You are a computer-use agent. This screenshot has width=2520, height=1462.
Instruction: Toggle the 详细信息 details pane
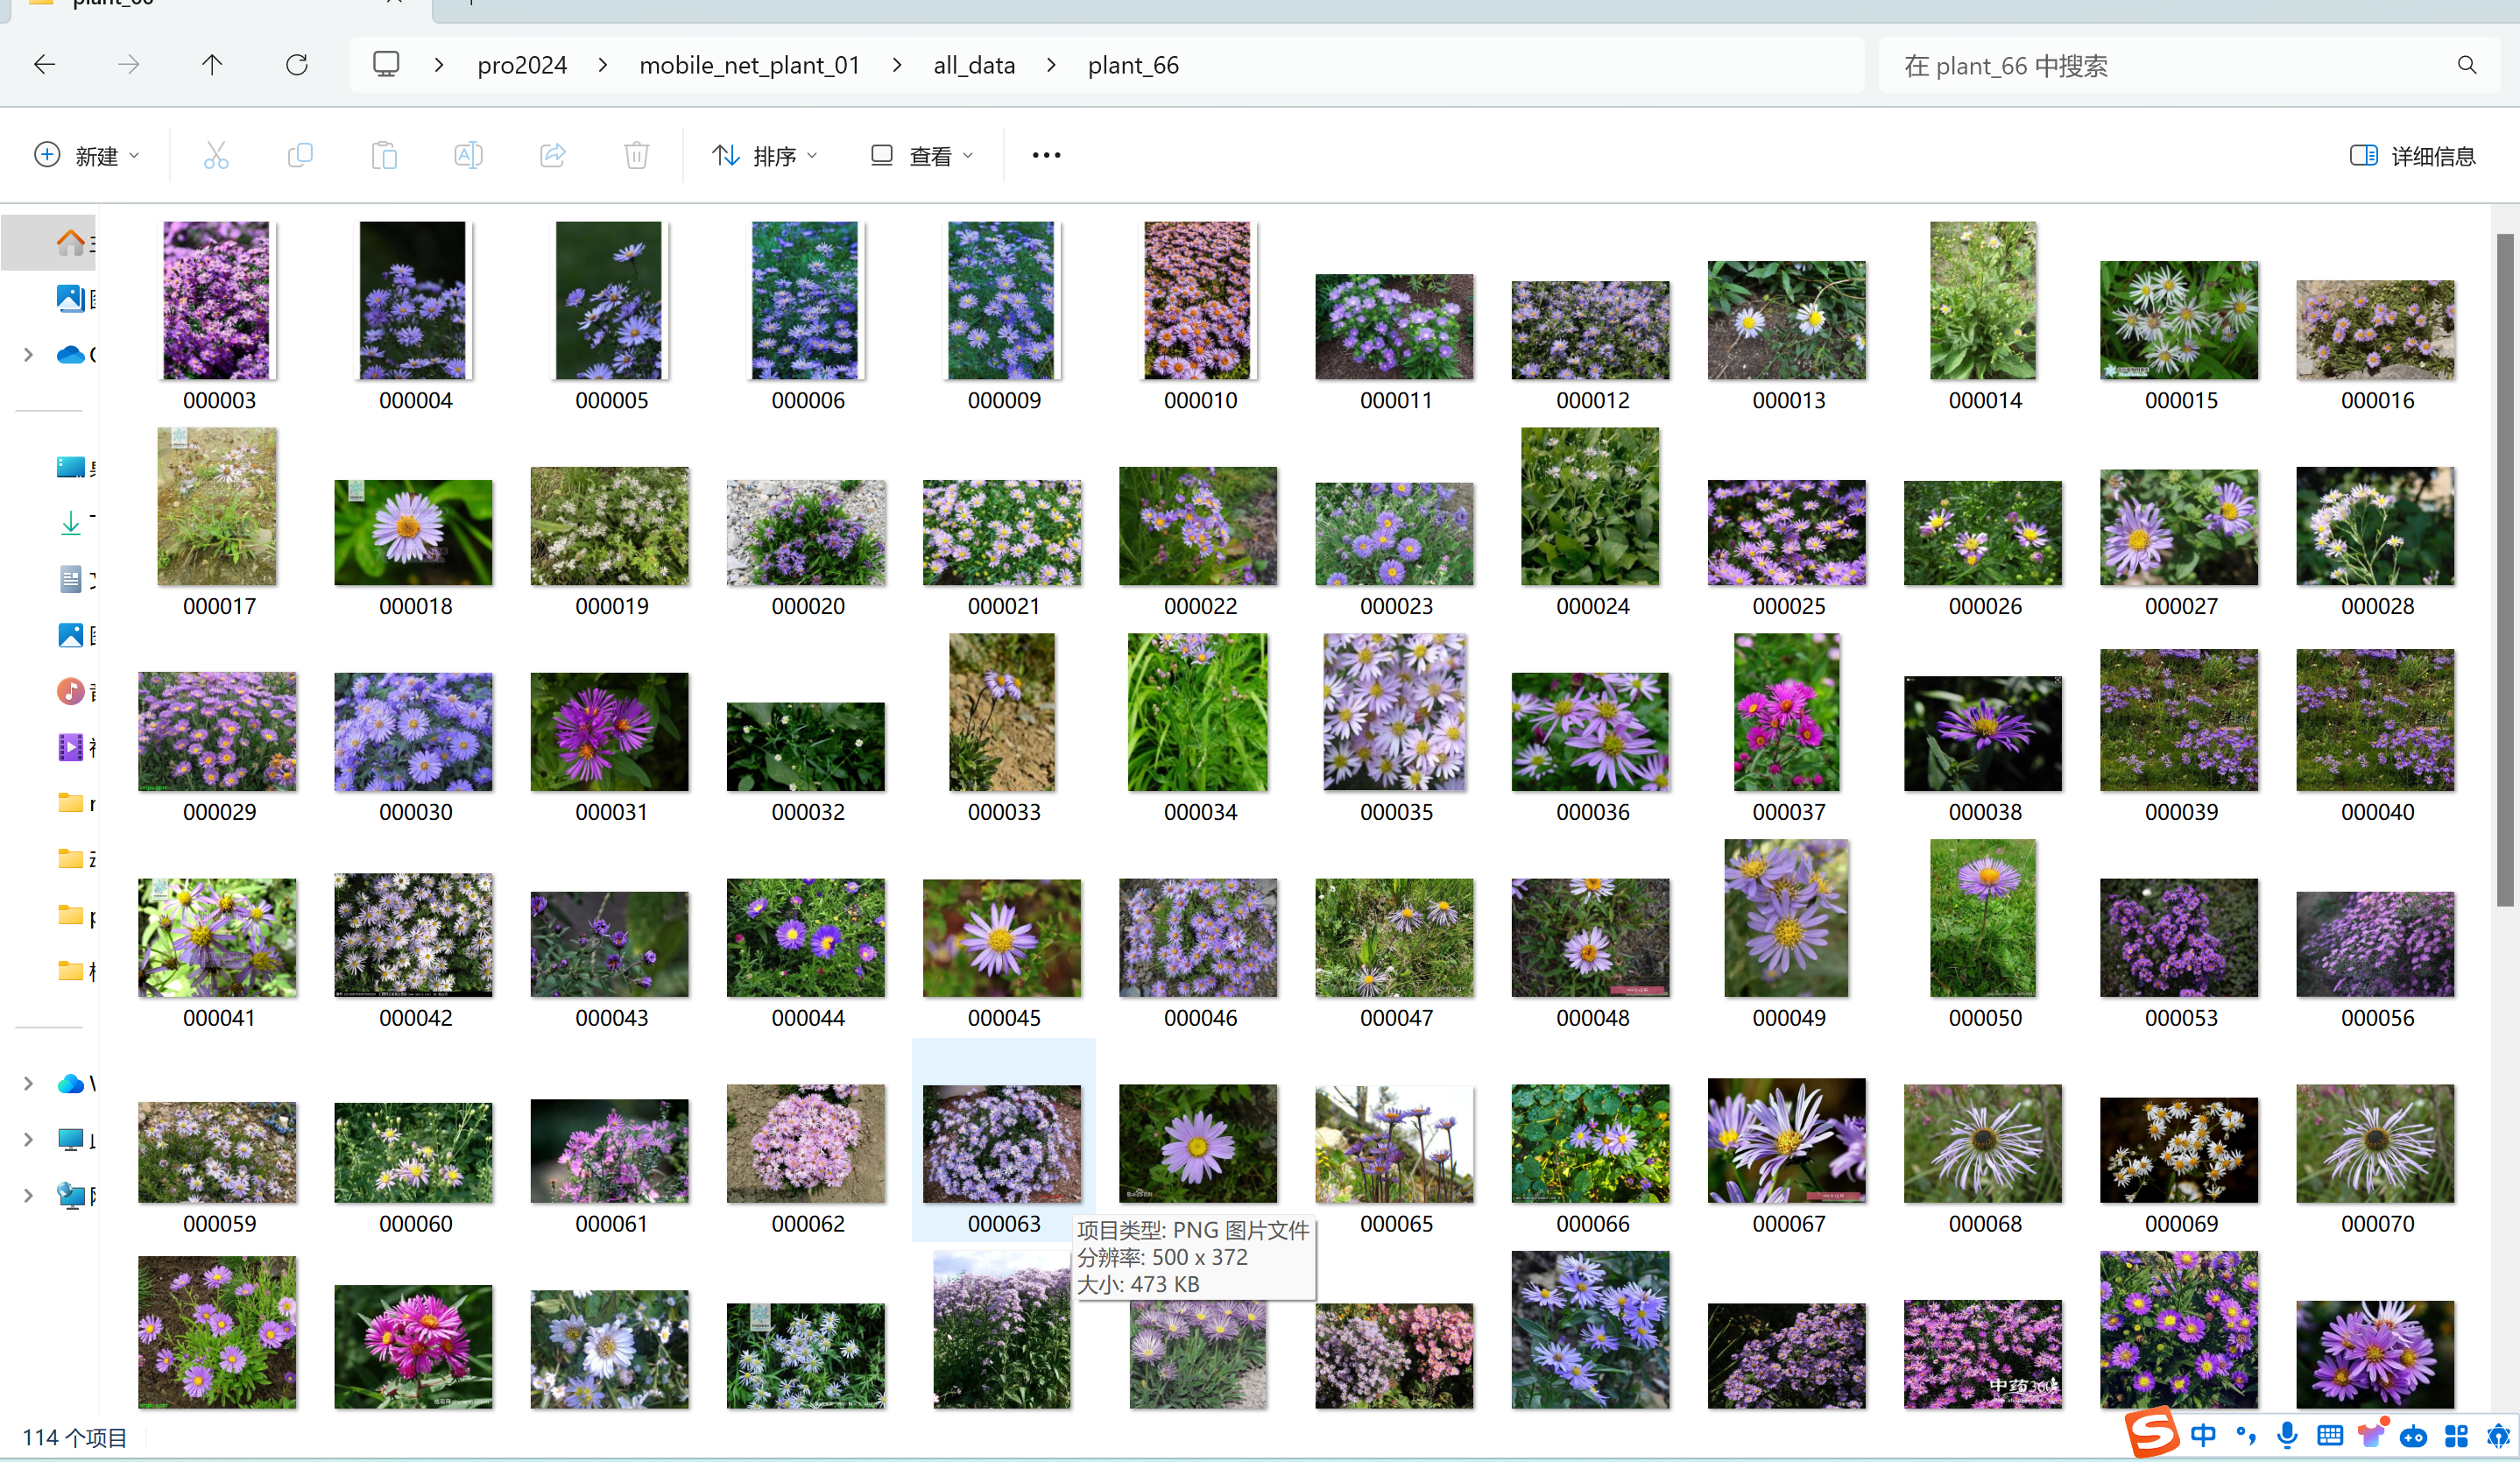click(2412, 156)
